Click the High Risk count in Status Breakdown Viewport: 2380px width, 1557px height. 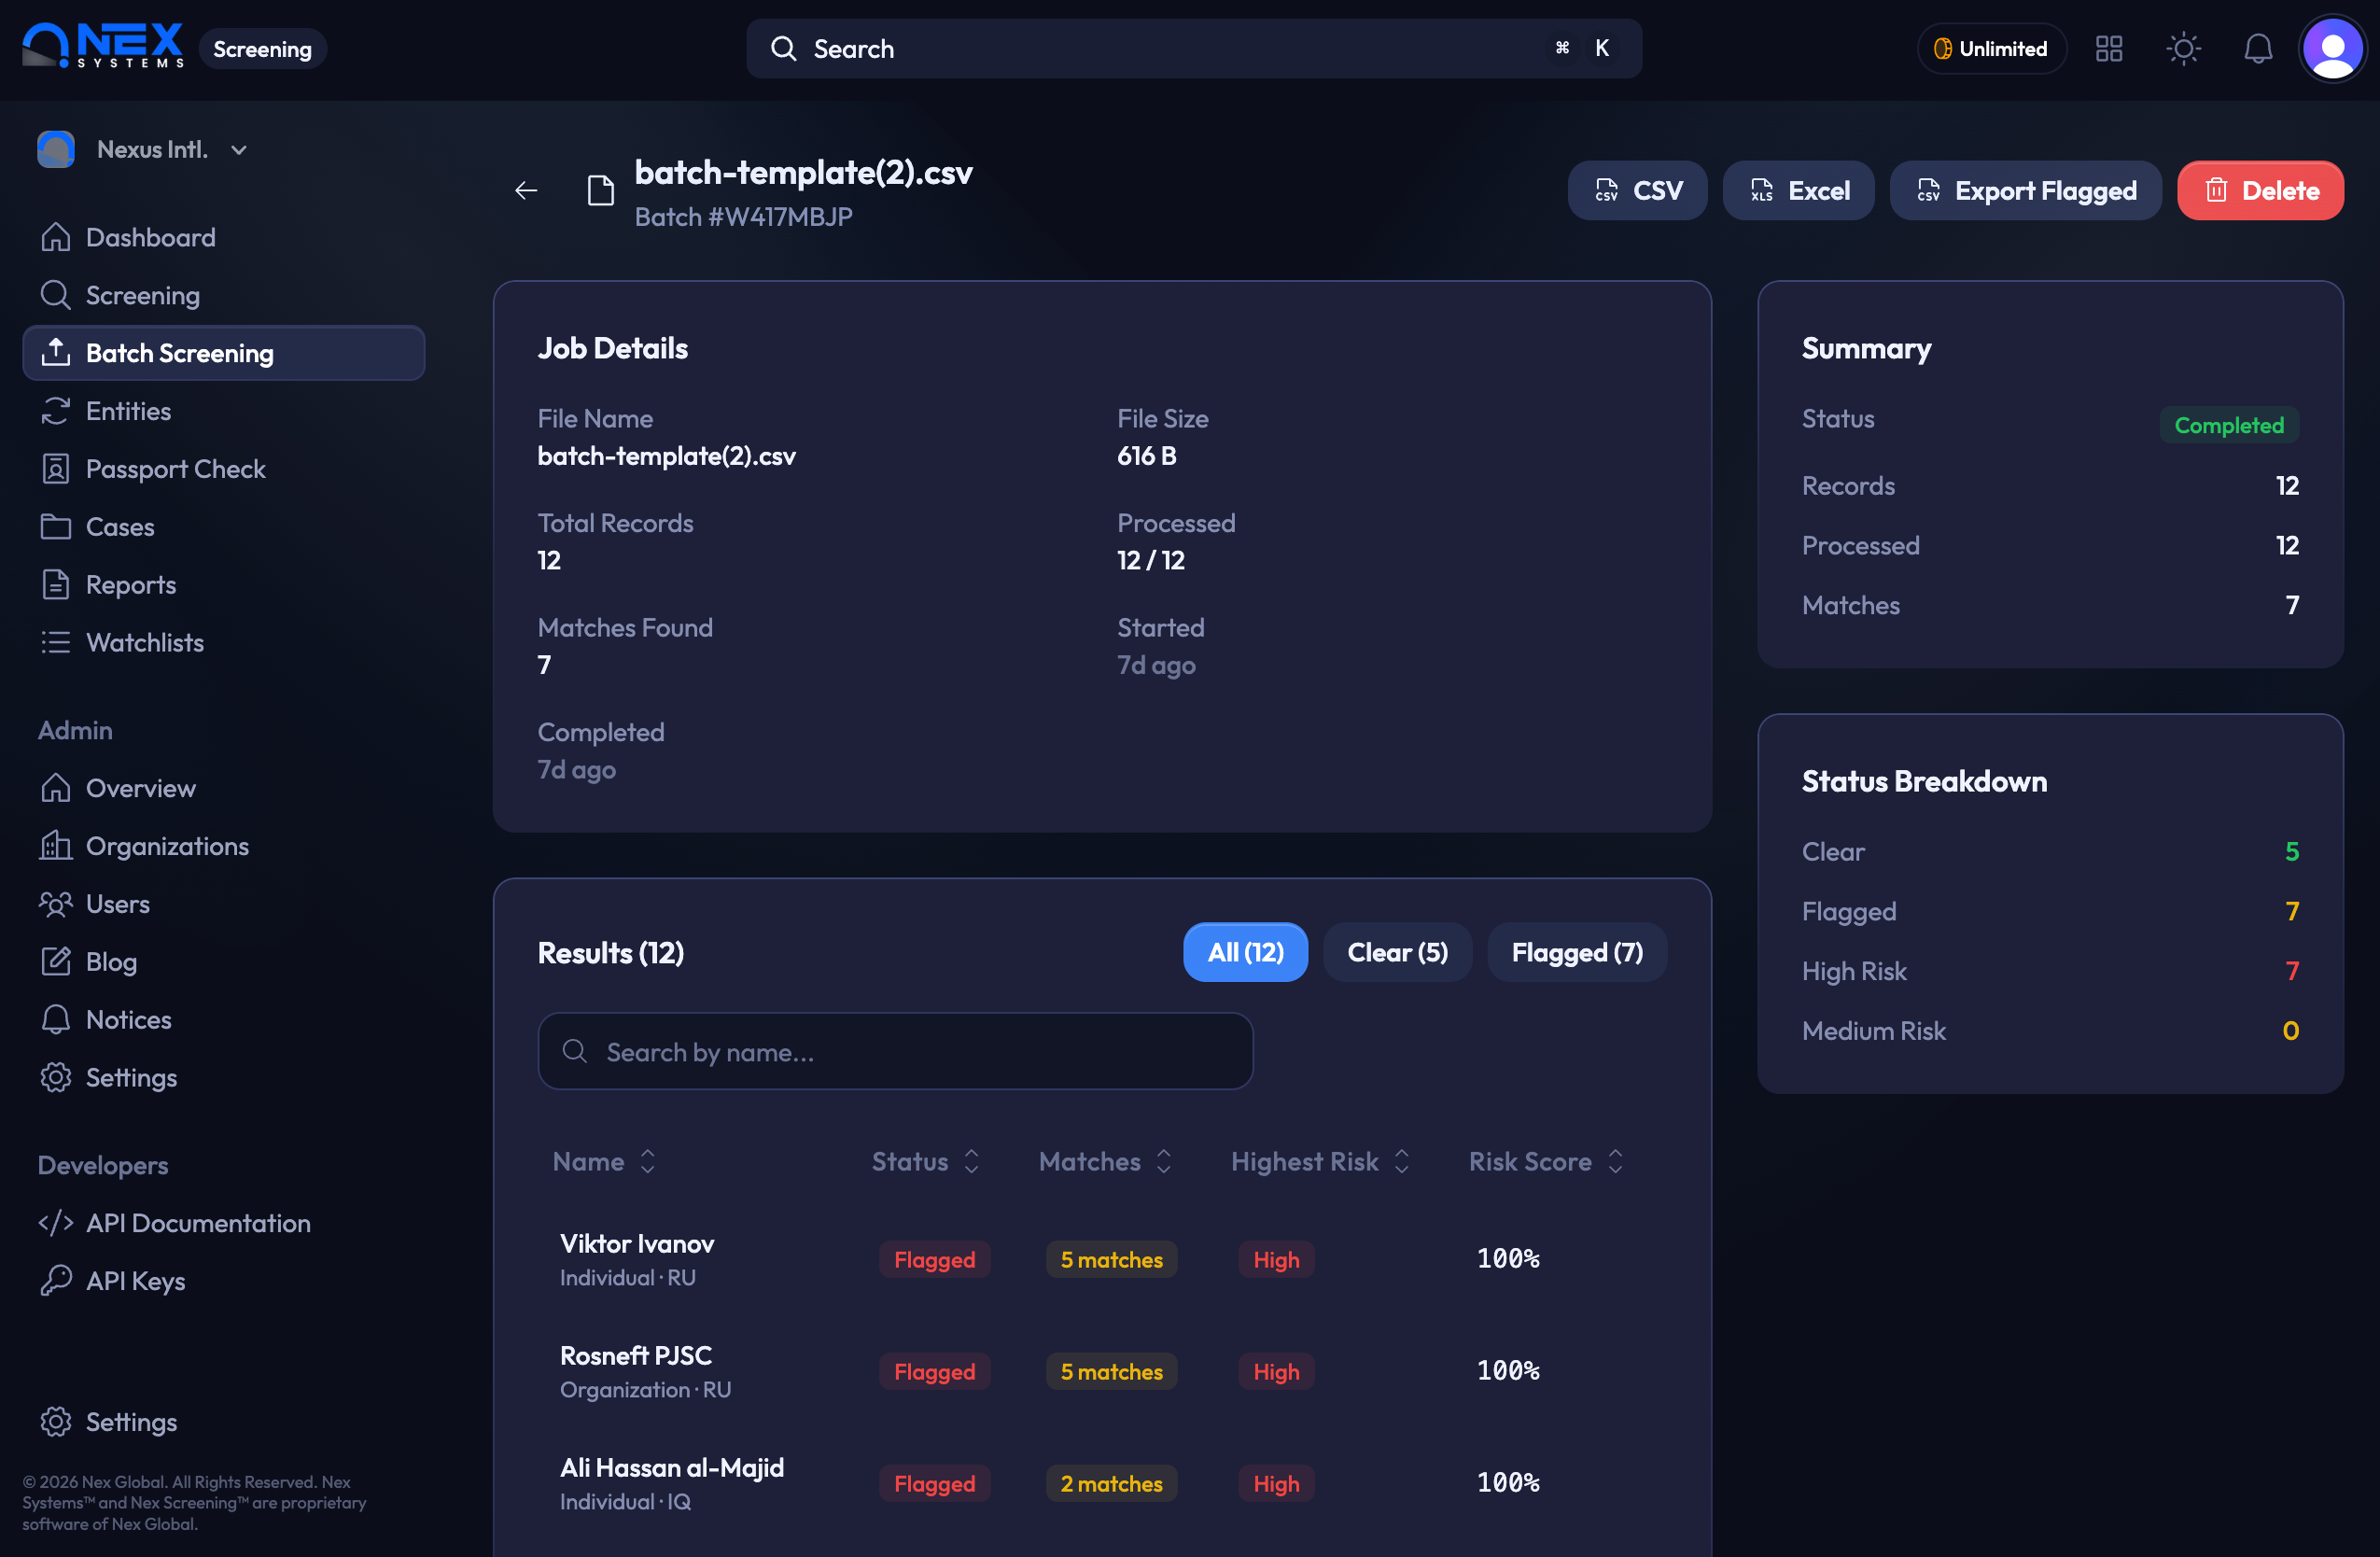pyautogui.click(x=2292, y=972)
